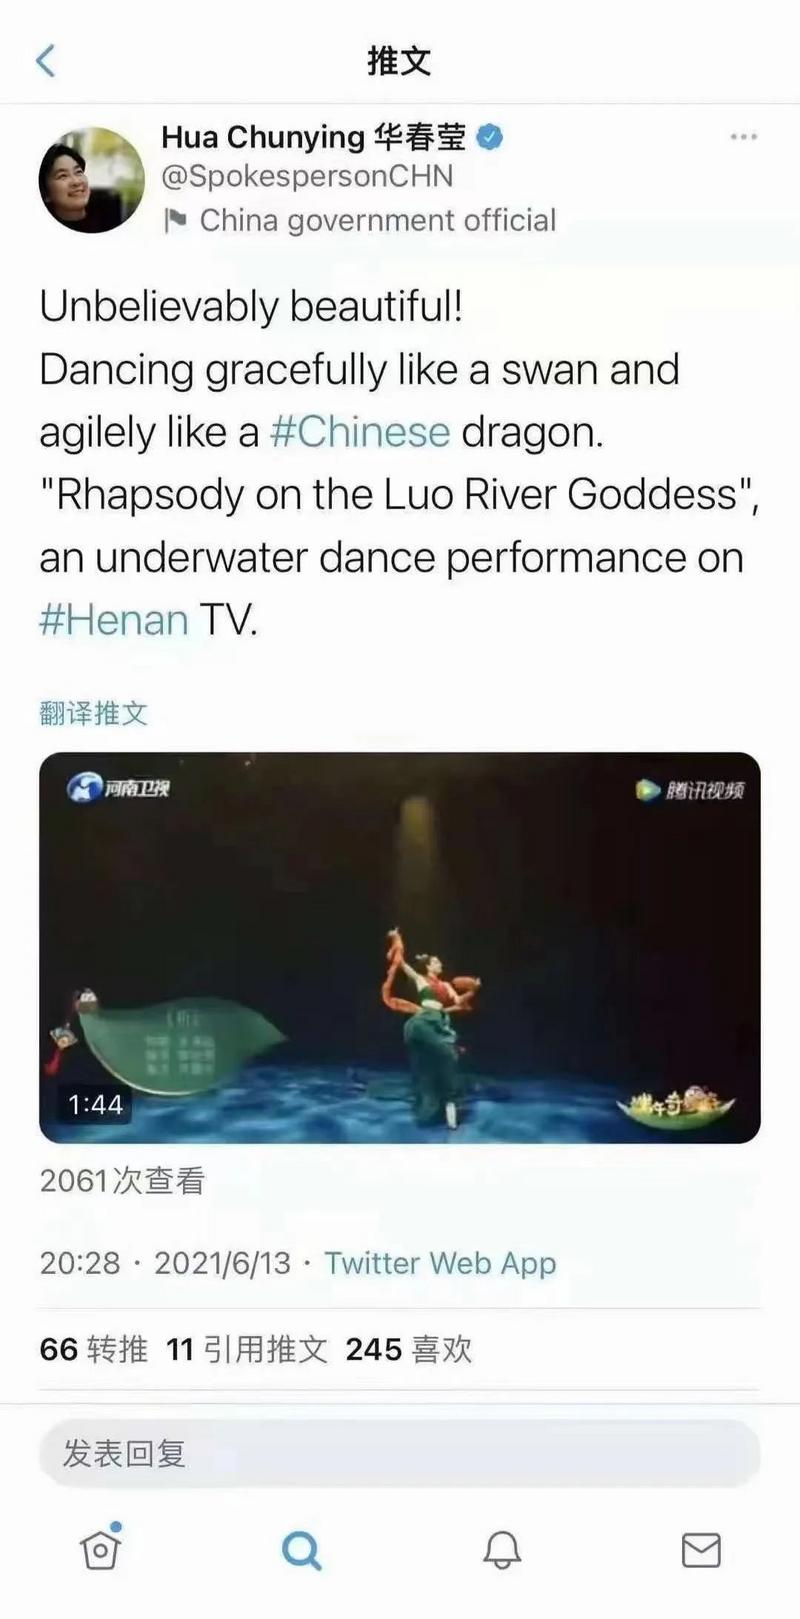Open Hua Chunying's profile picture
The width and height of the screenshot is (800, 1619).
pos(91,180)
